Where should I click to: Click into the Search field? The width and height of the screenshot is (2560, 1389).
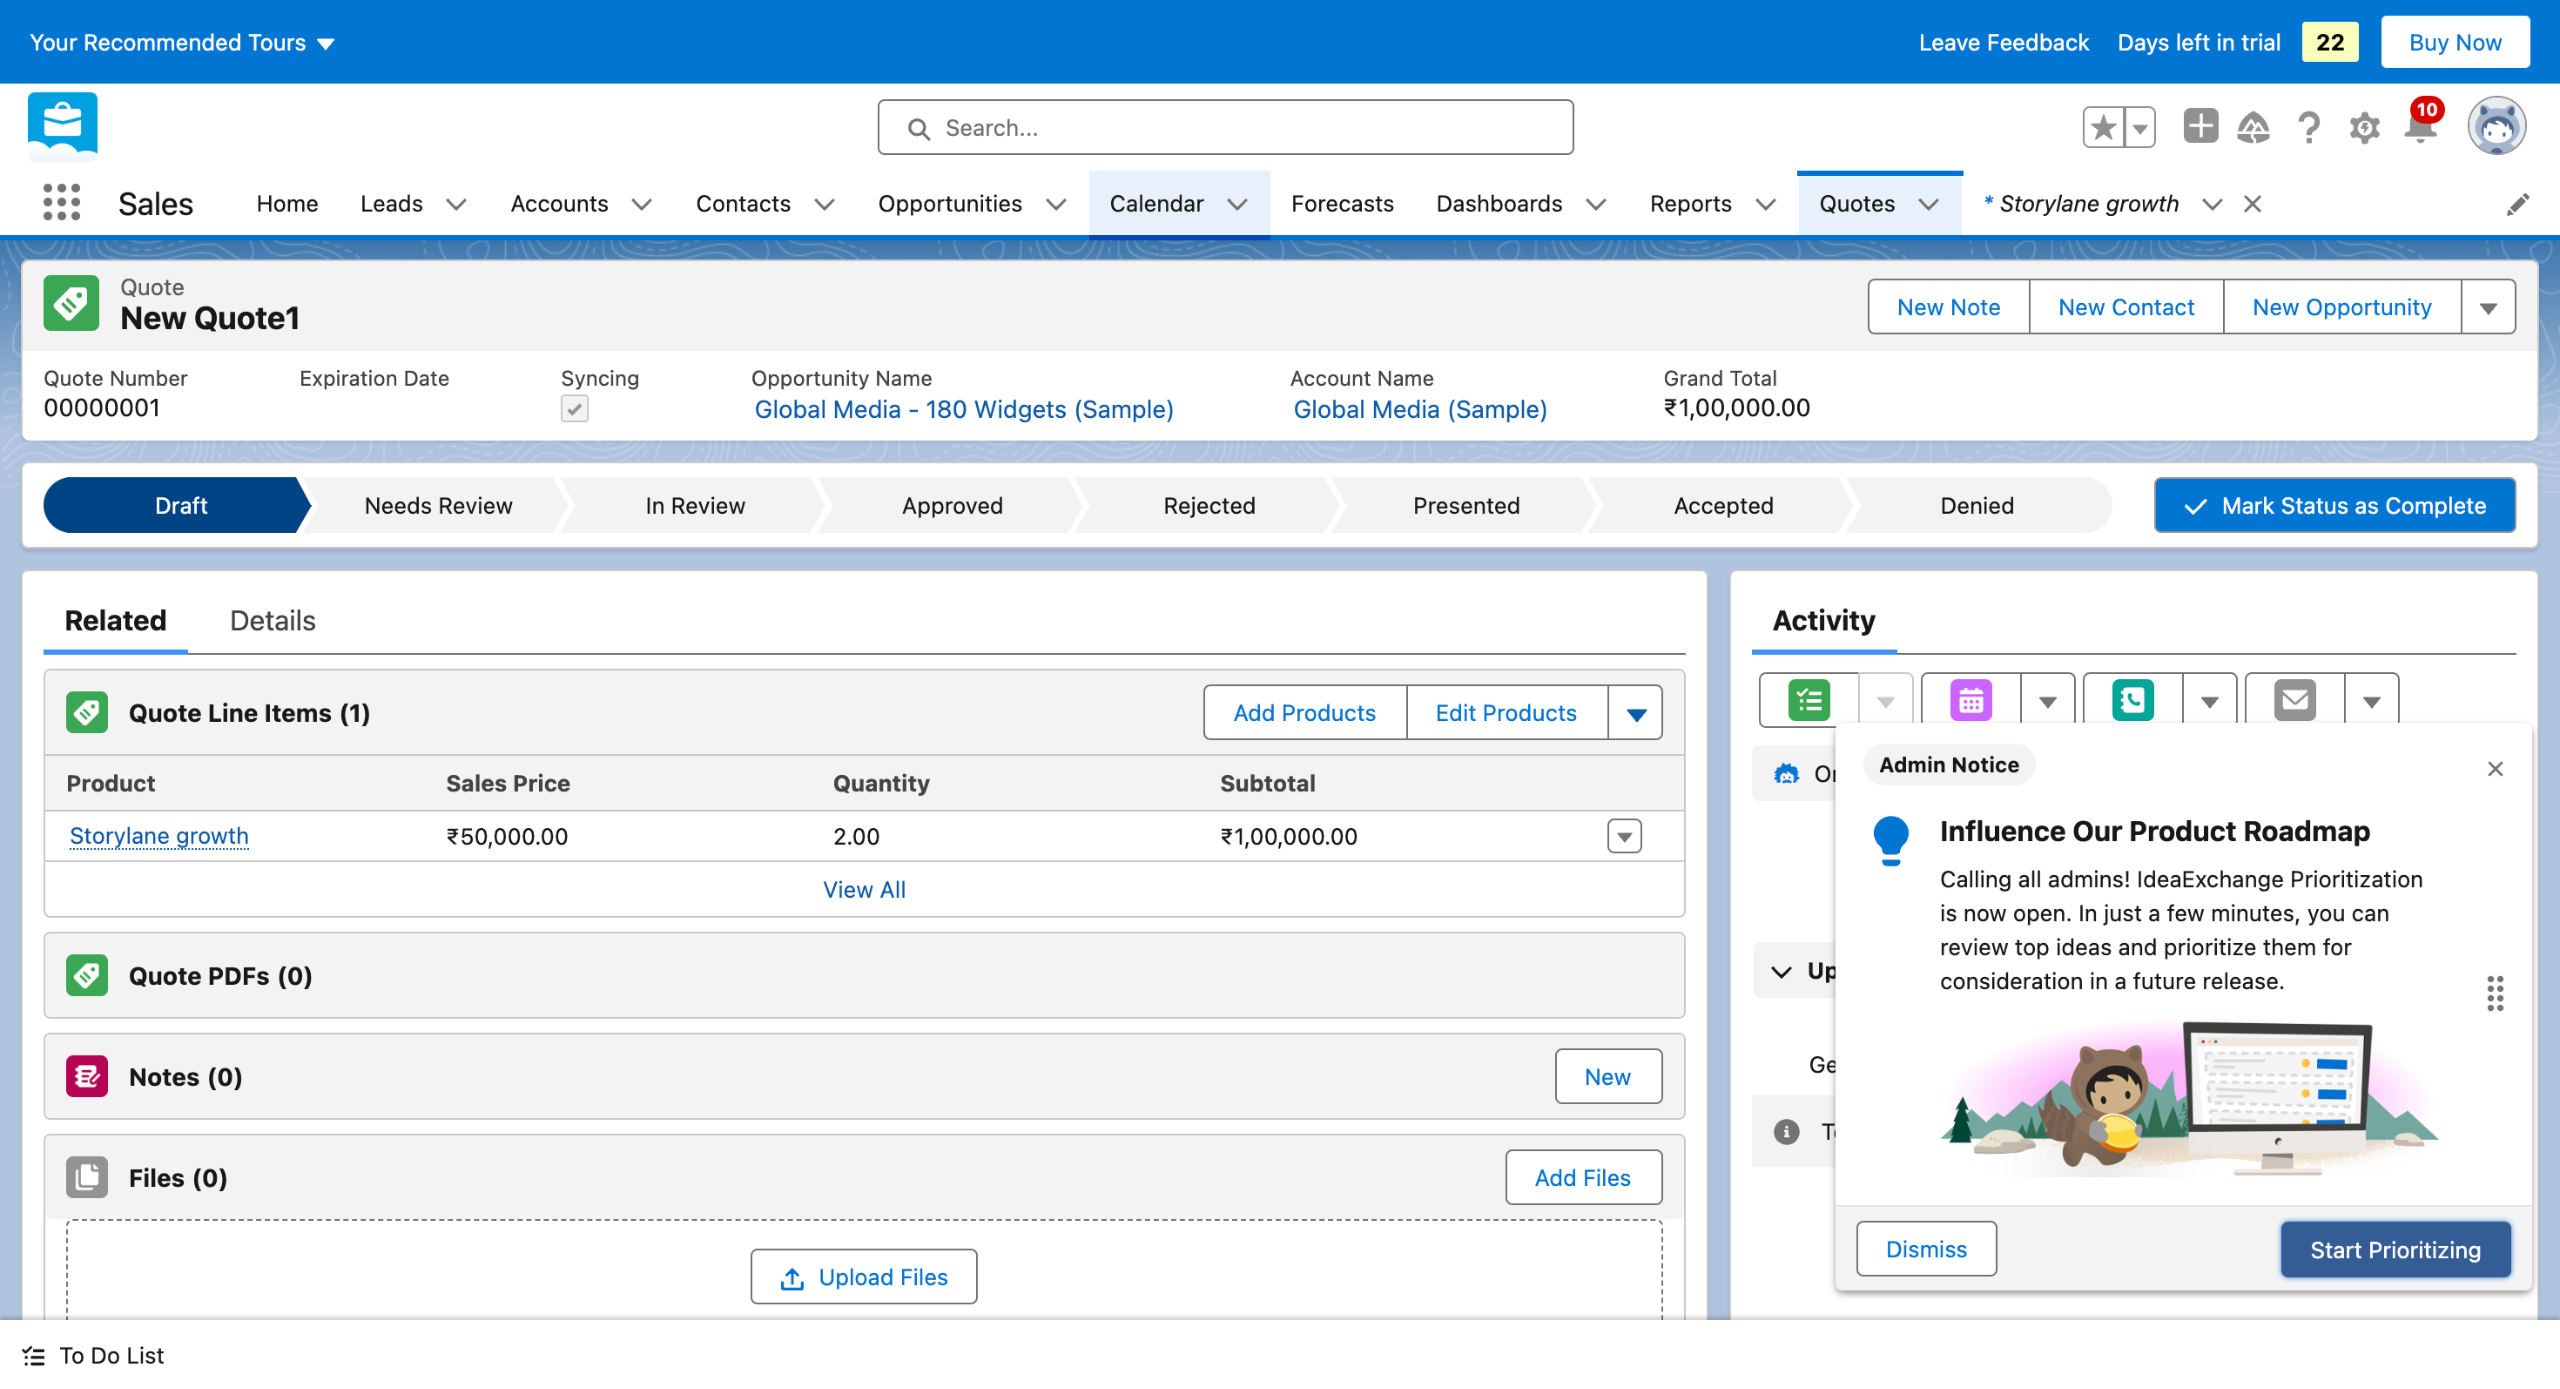click(x=1226, y=128)
